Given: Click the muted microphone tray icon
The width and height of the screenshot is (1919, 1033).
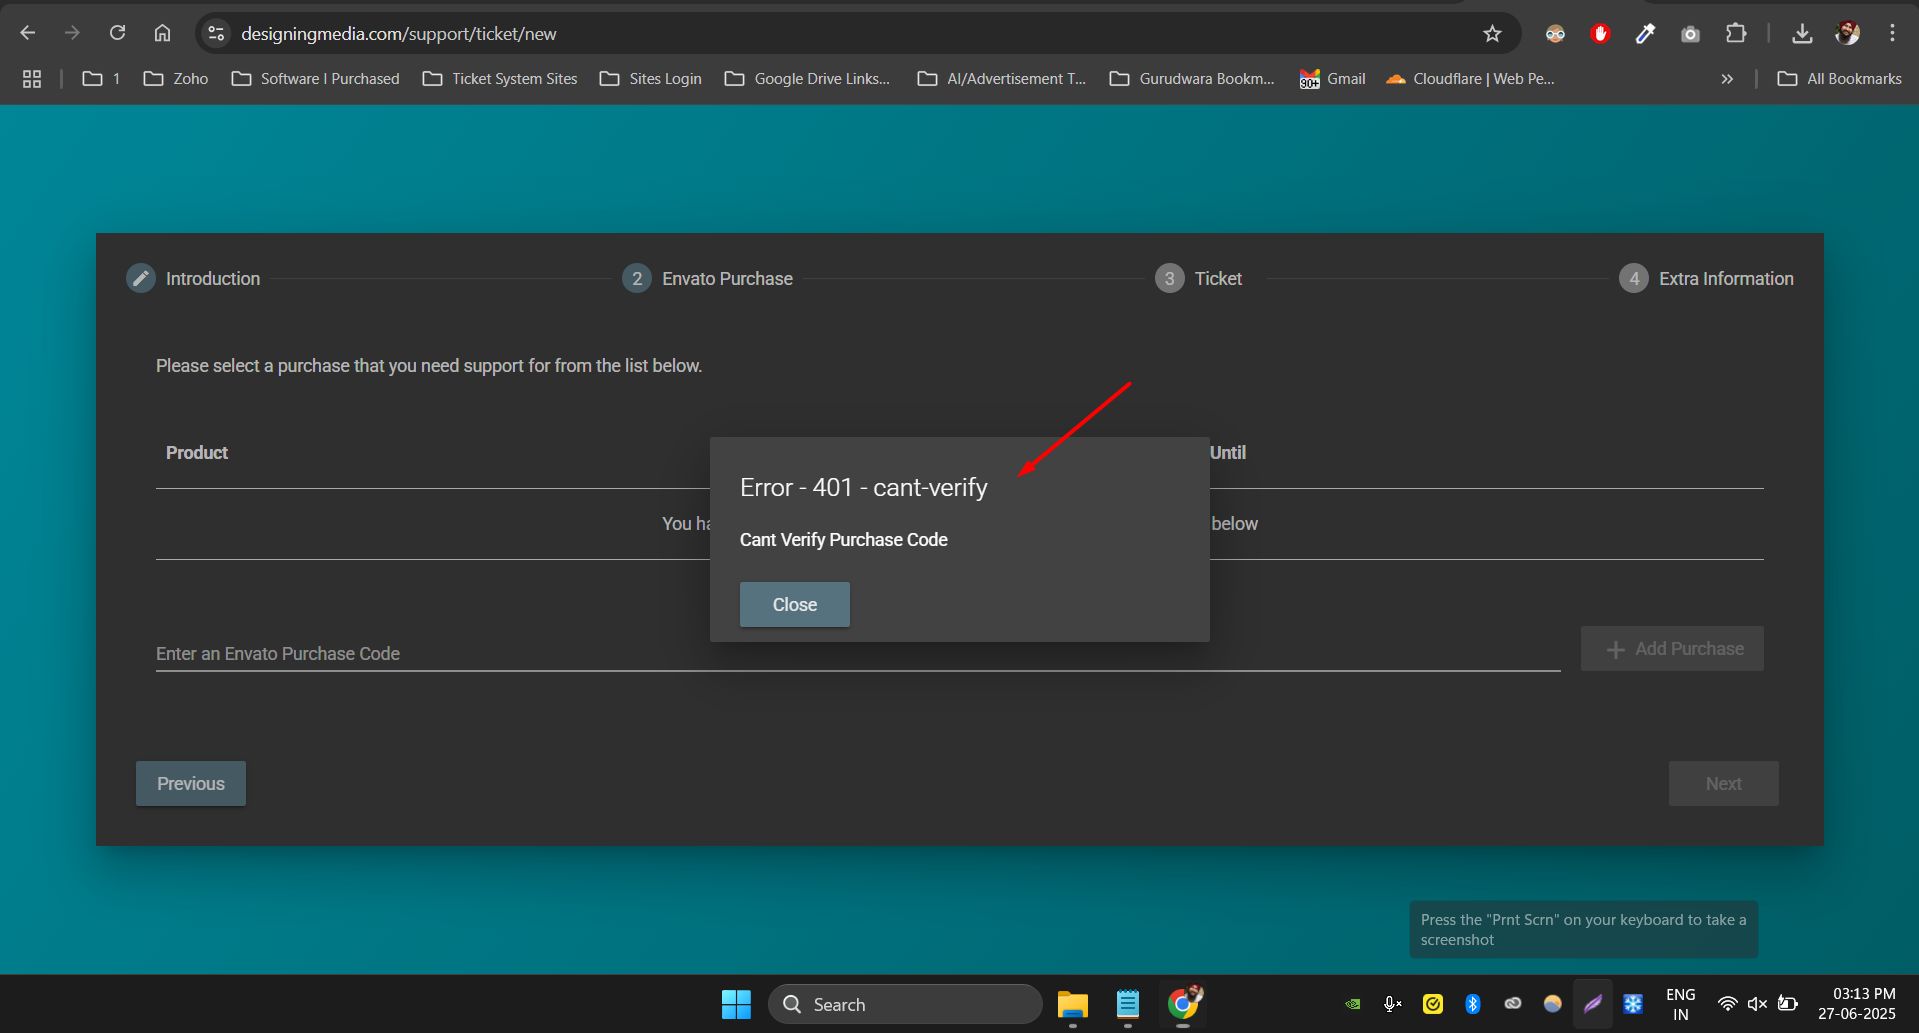Looking at the screenshot, I should [1392, 1004].
